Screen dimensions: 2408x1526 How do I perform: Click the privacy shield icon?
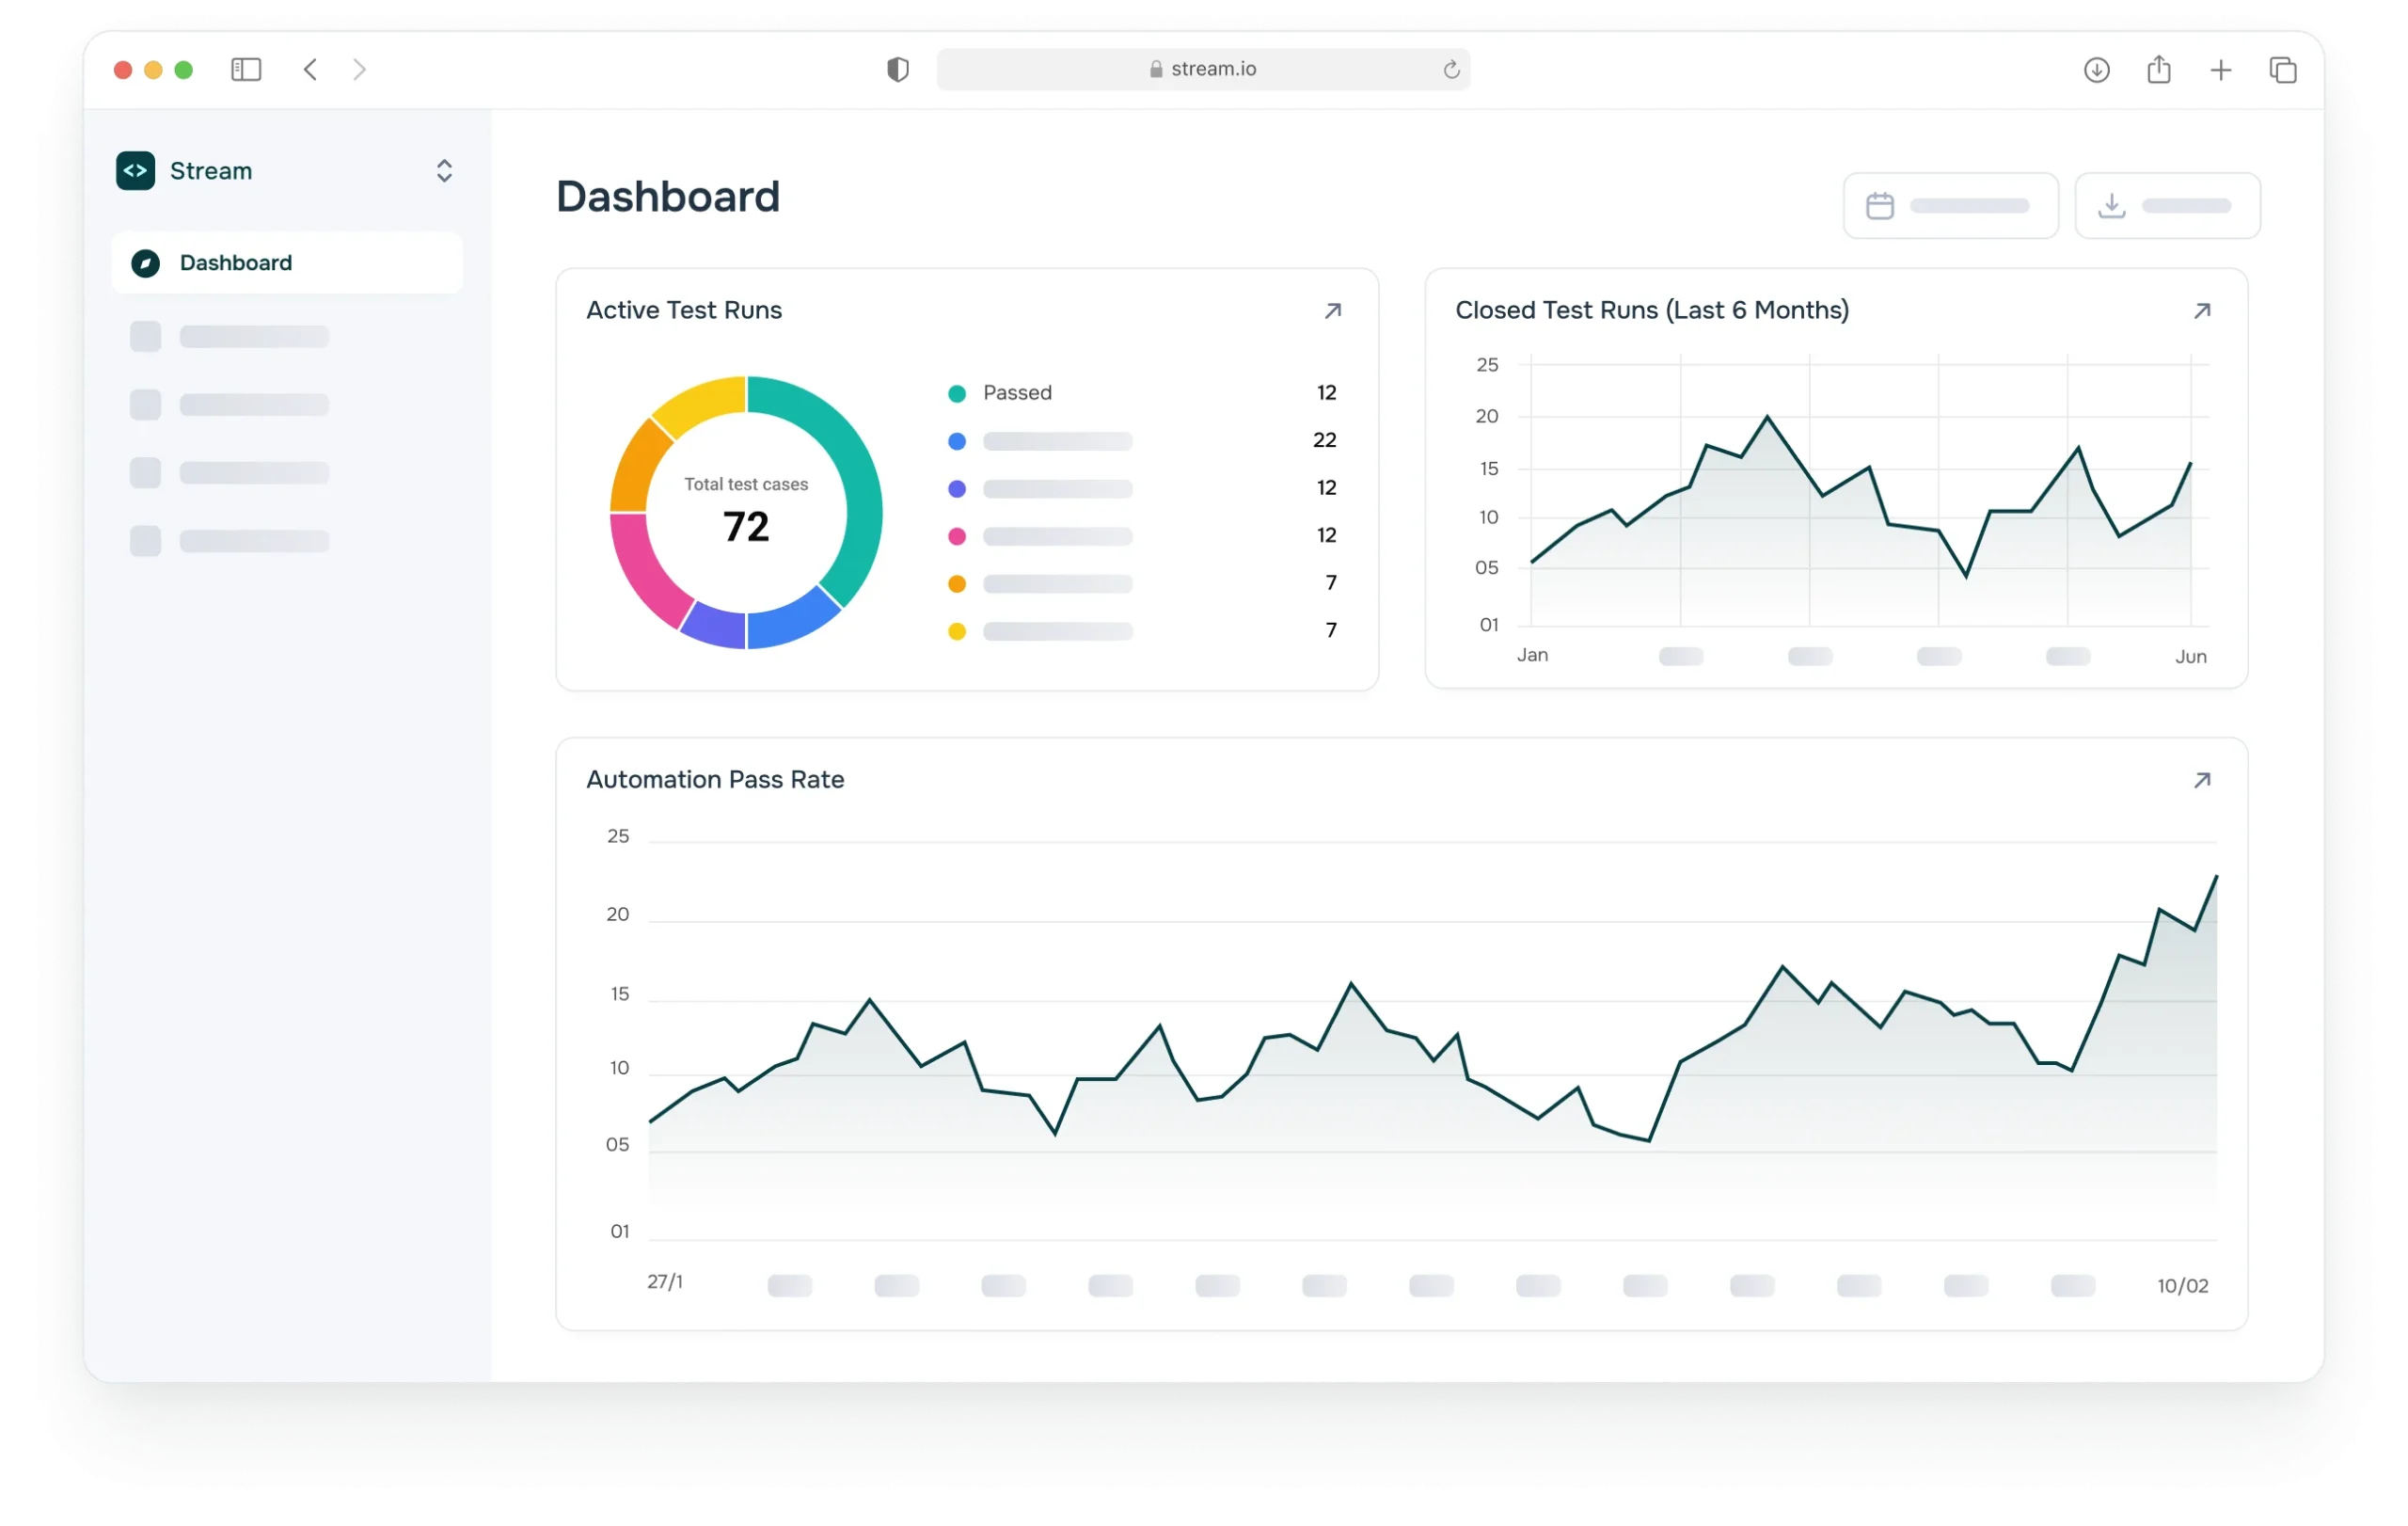click(898, 69)
